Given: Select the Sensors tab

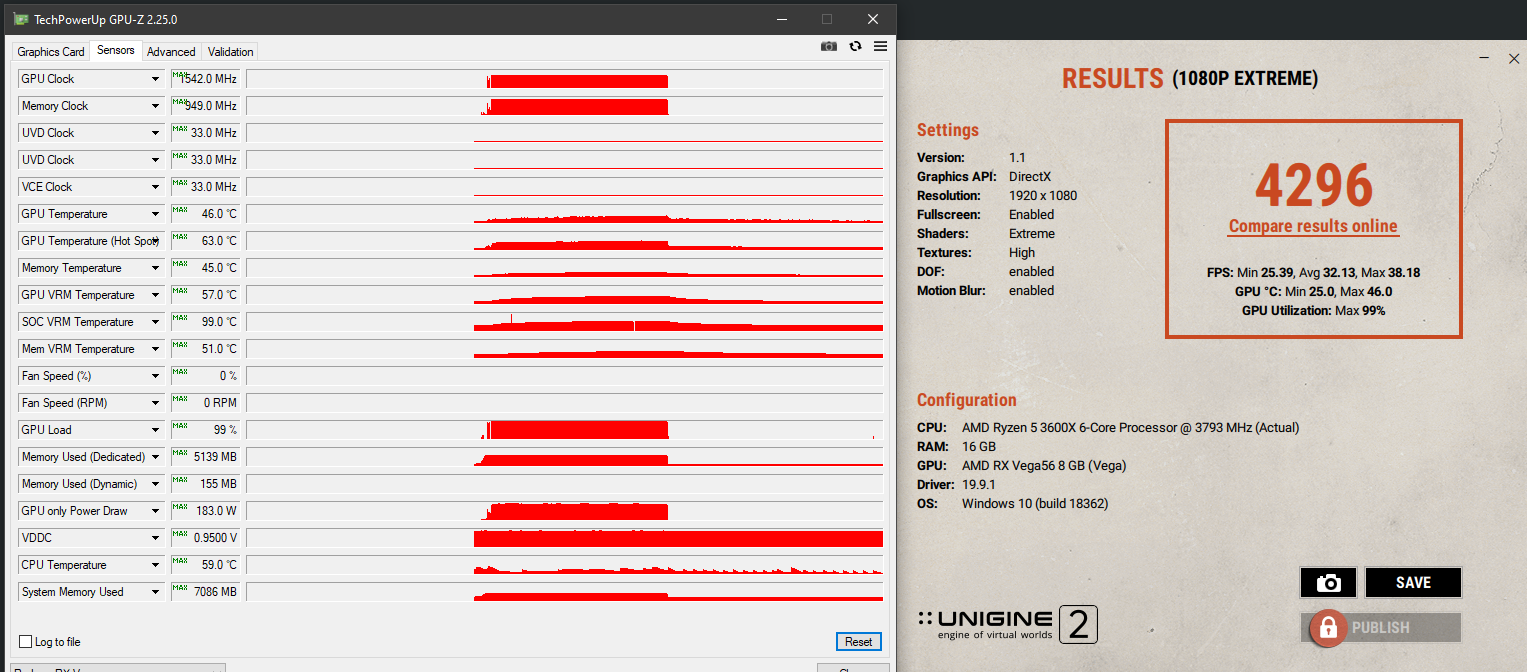Looking at the screenshot, I should (116, 51).
